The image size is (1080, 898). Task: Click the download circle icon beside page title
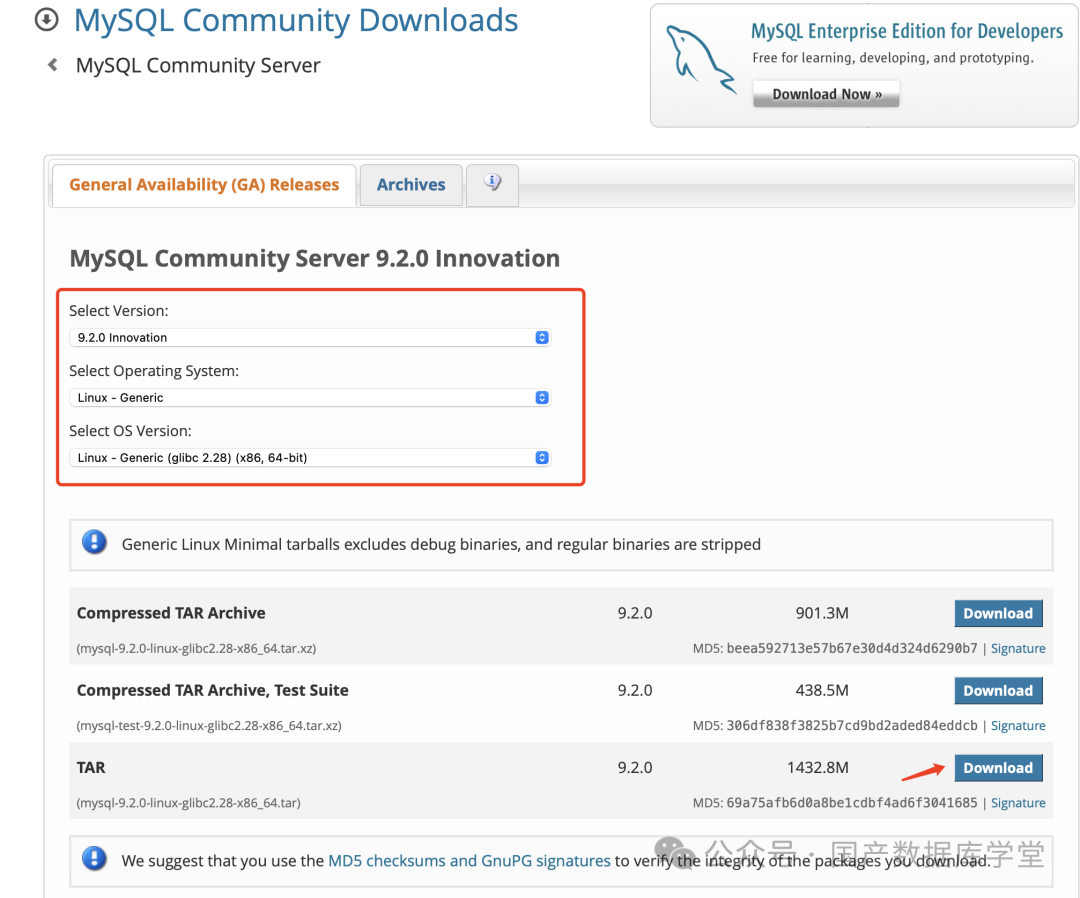point(47,19)
